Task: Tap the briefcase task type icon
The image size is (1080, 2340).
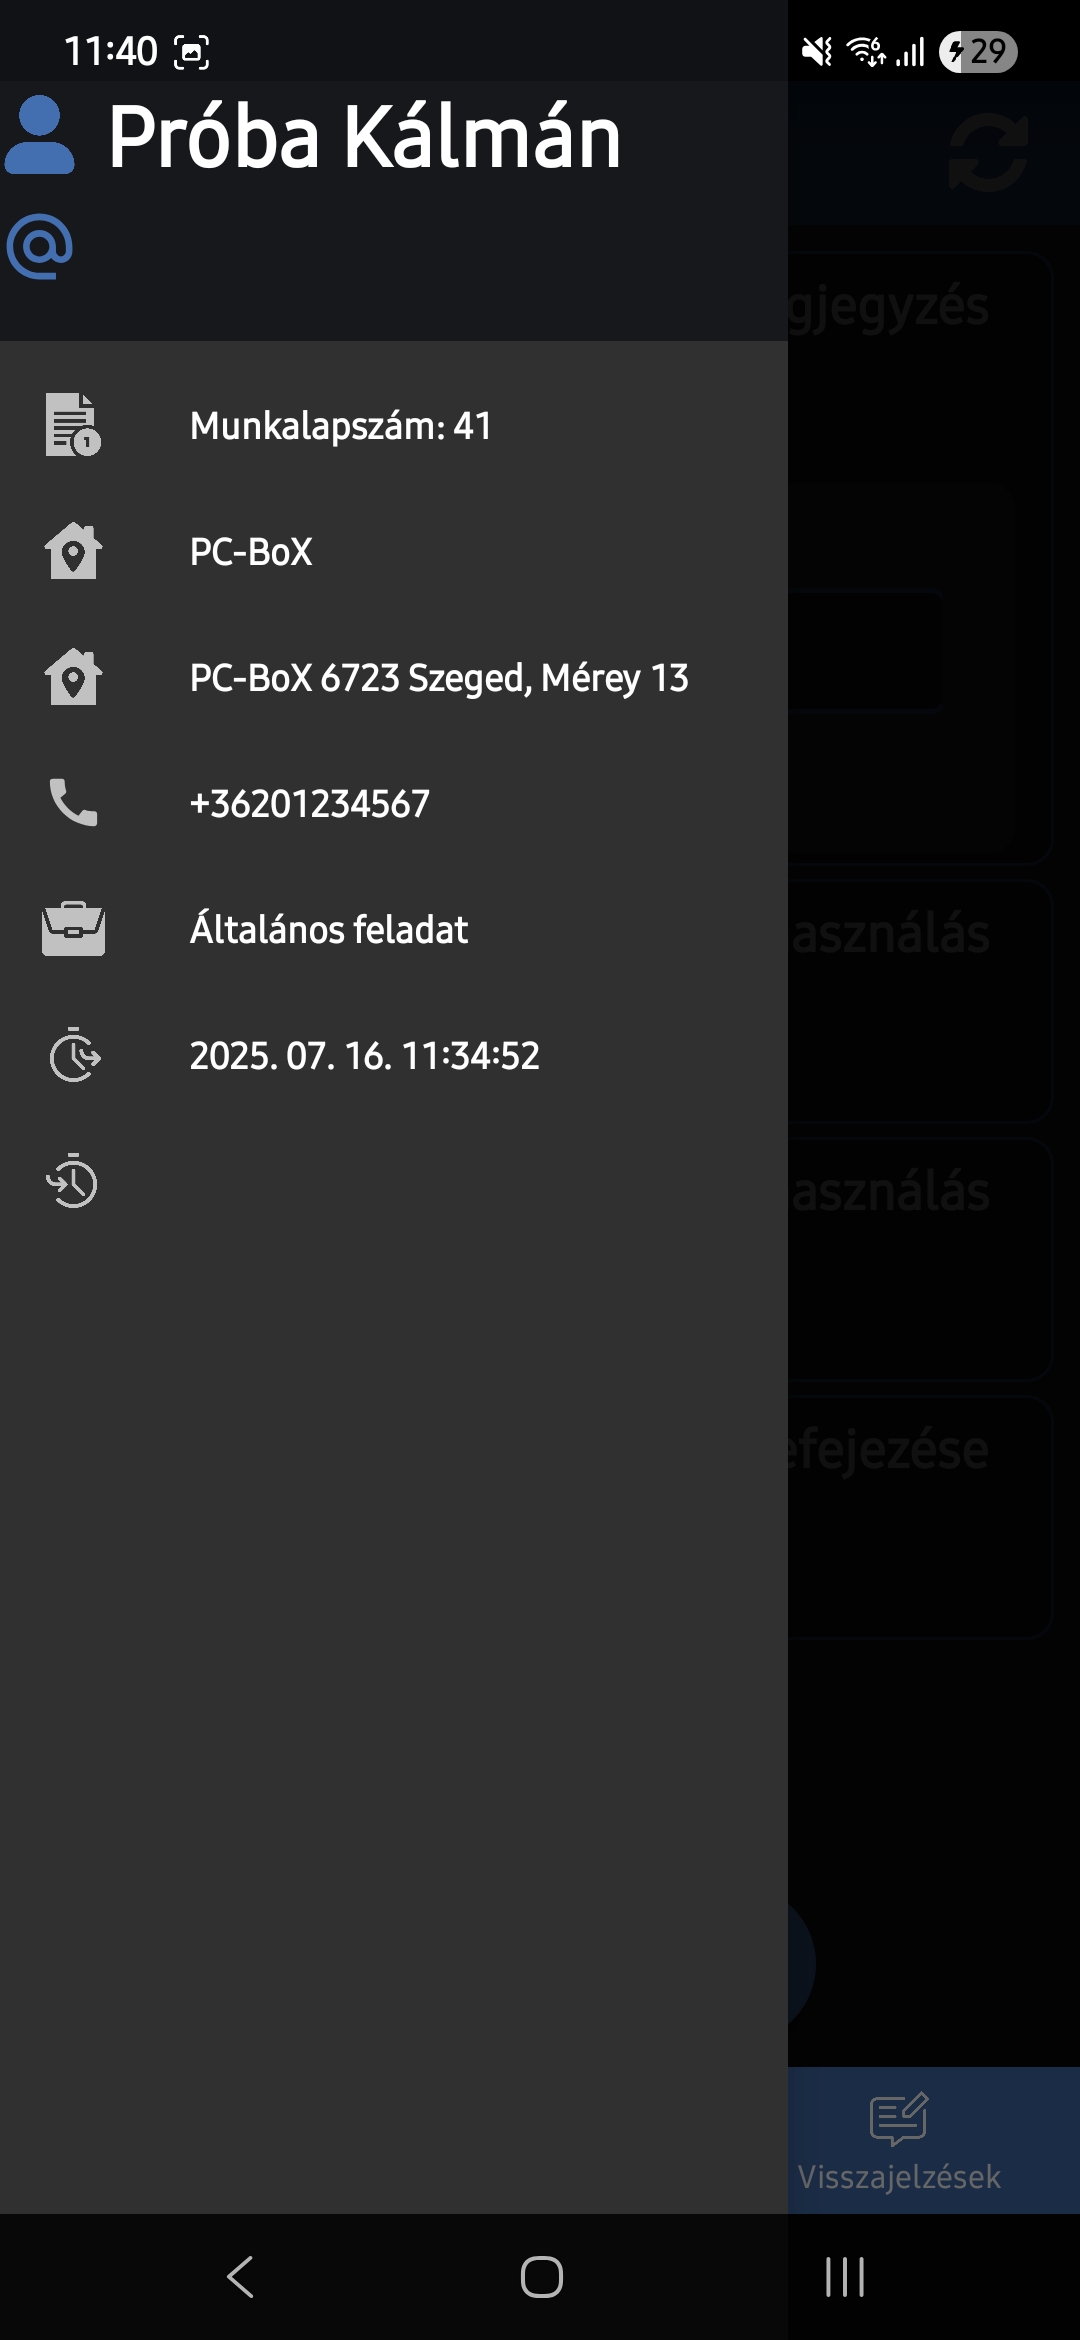Action: tap(73, 929)
